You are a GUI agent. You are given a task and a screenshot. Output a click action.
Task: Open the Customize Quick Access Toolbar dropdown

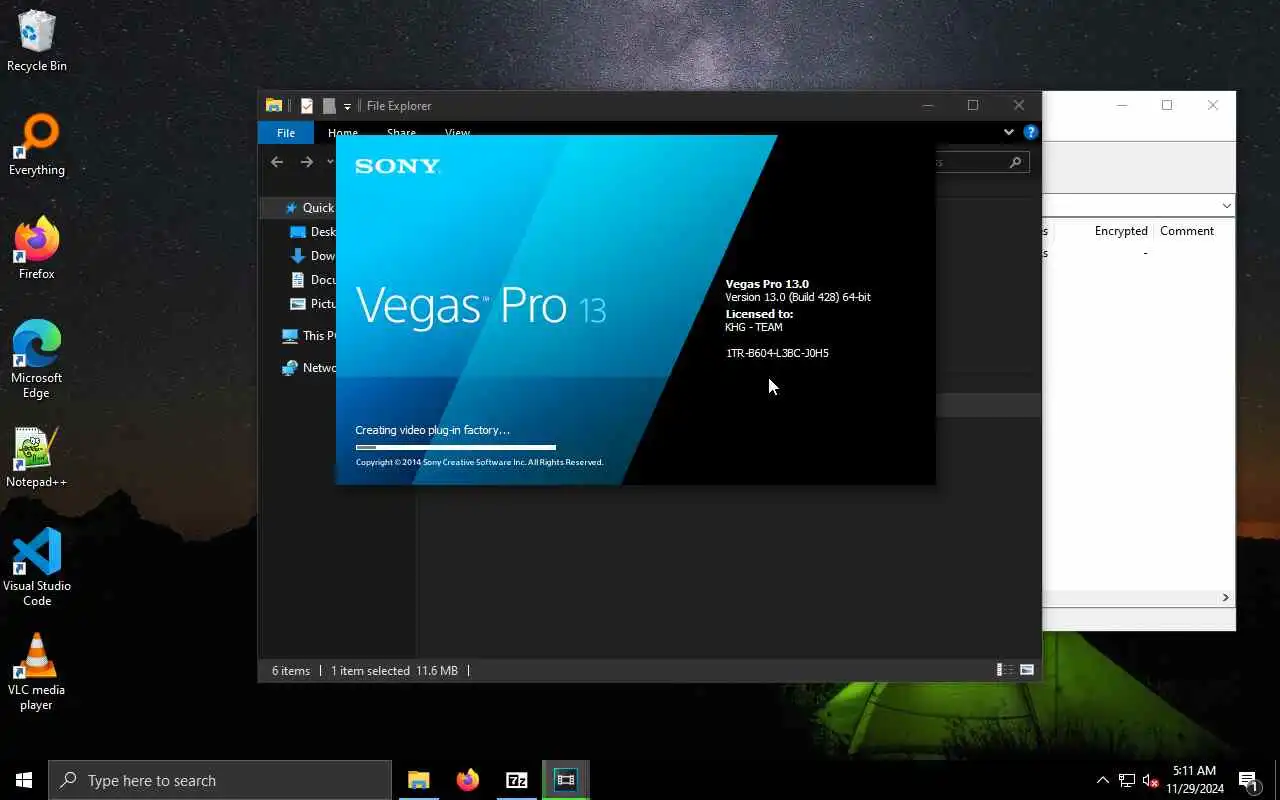click(348, 106)
